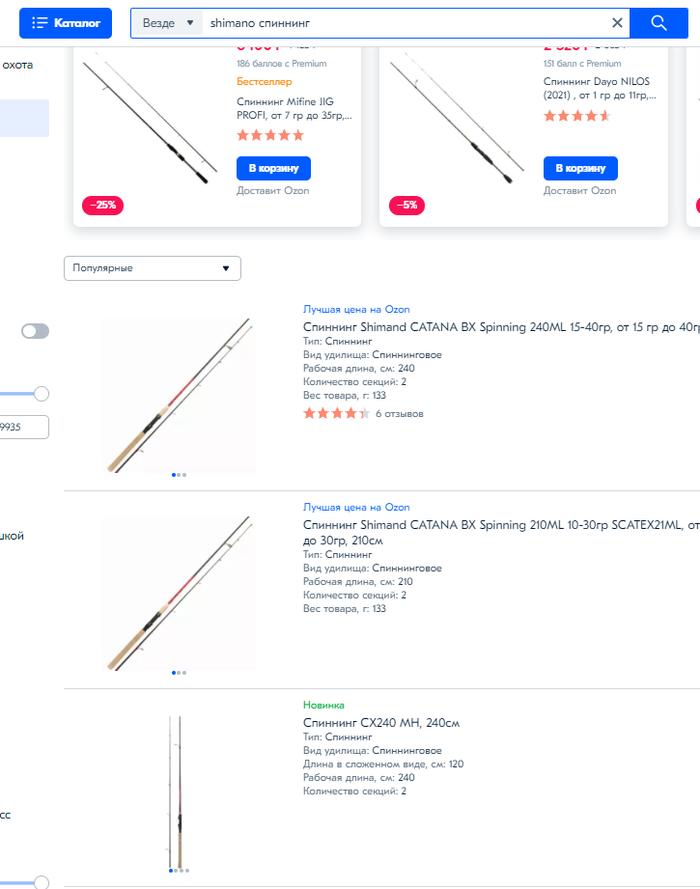The image size is (700, 889).
Task: Open the Везде search scope dropdown
Action: tap(168, 23)
